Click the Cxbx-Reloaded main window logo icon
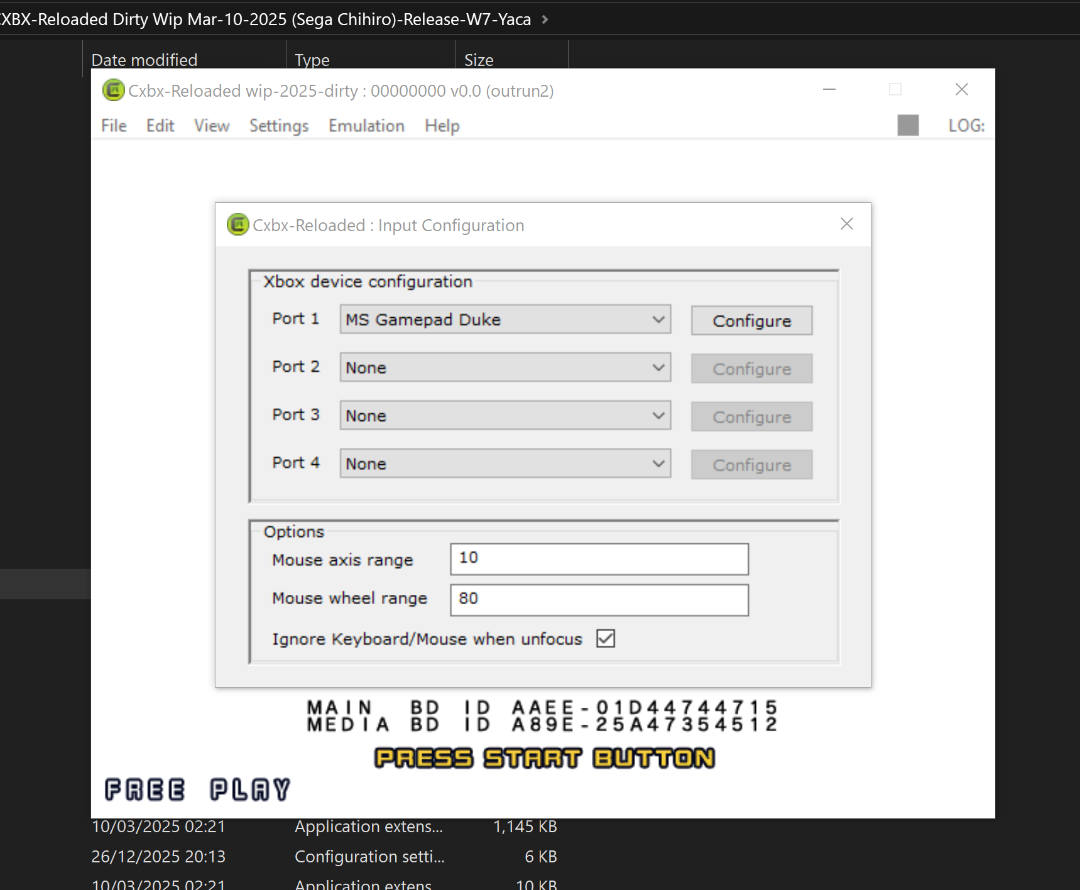Image resolution: width=1080 pixels, height=890 pixels. tap(114, 90)
